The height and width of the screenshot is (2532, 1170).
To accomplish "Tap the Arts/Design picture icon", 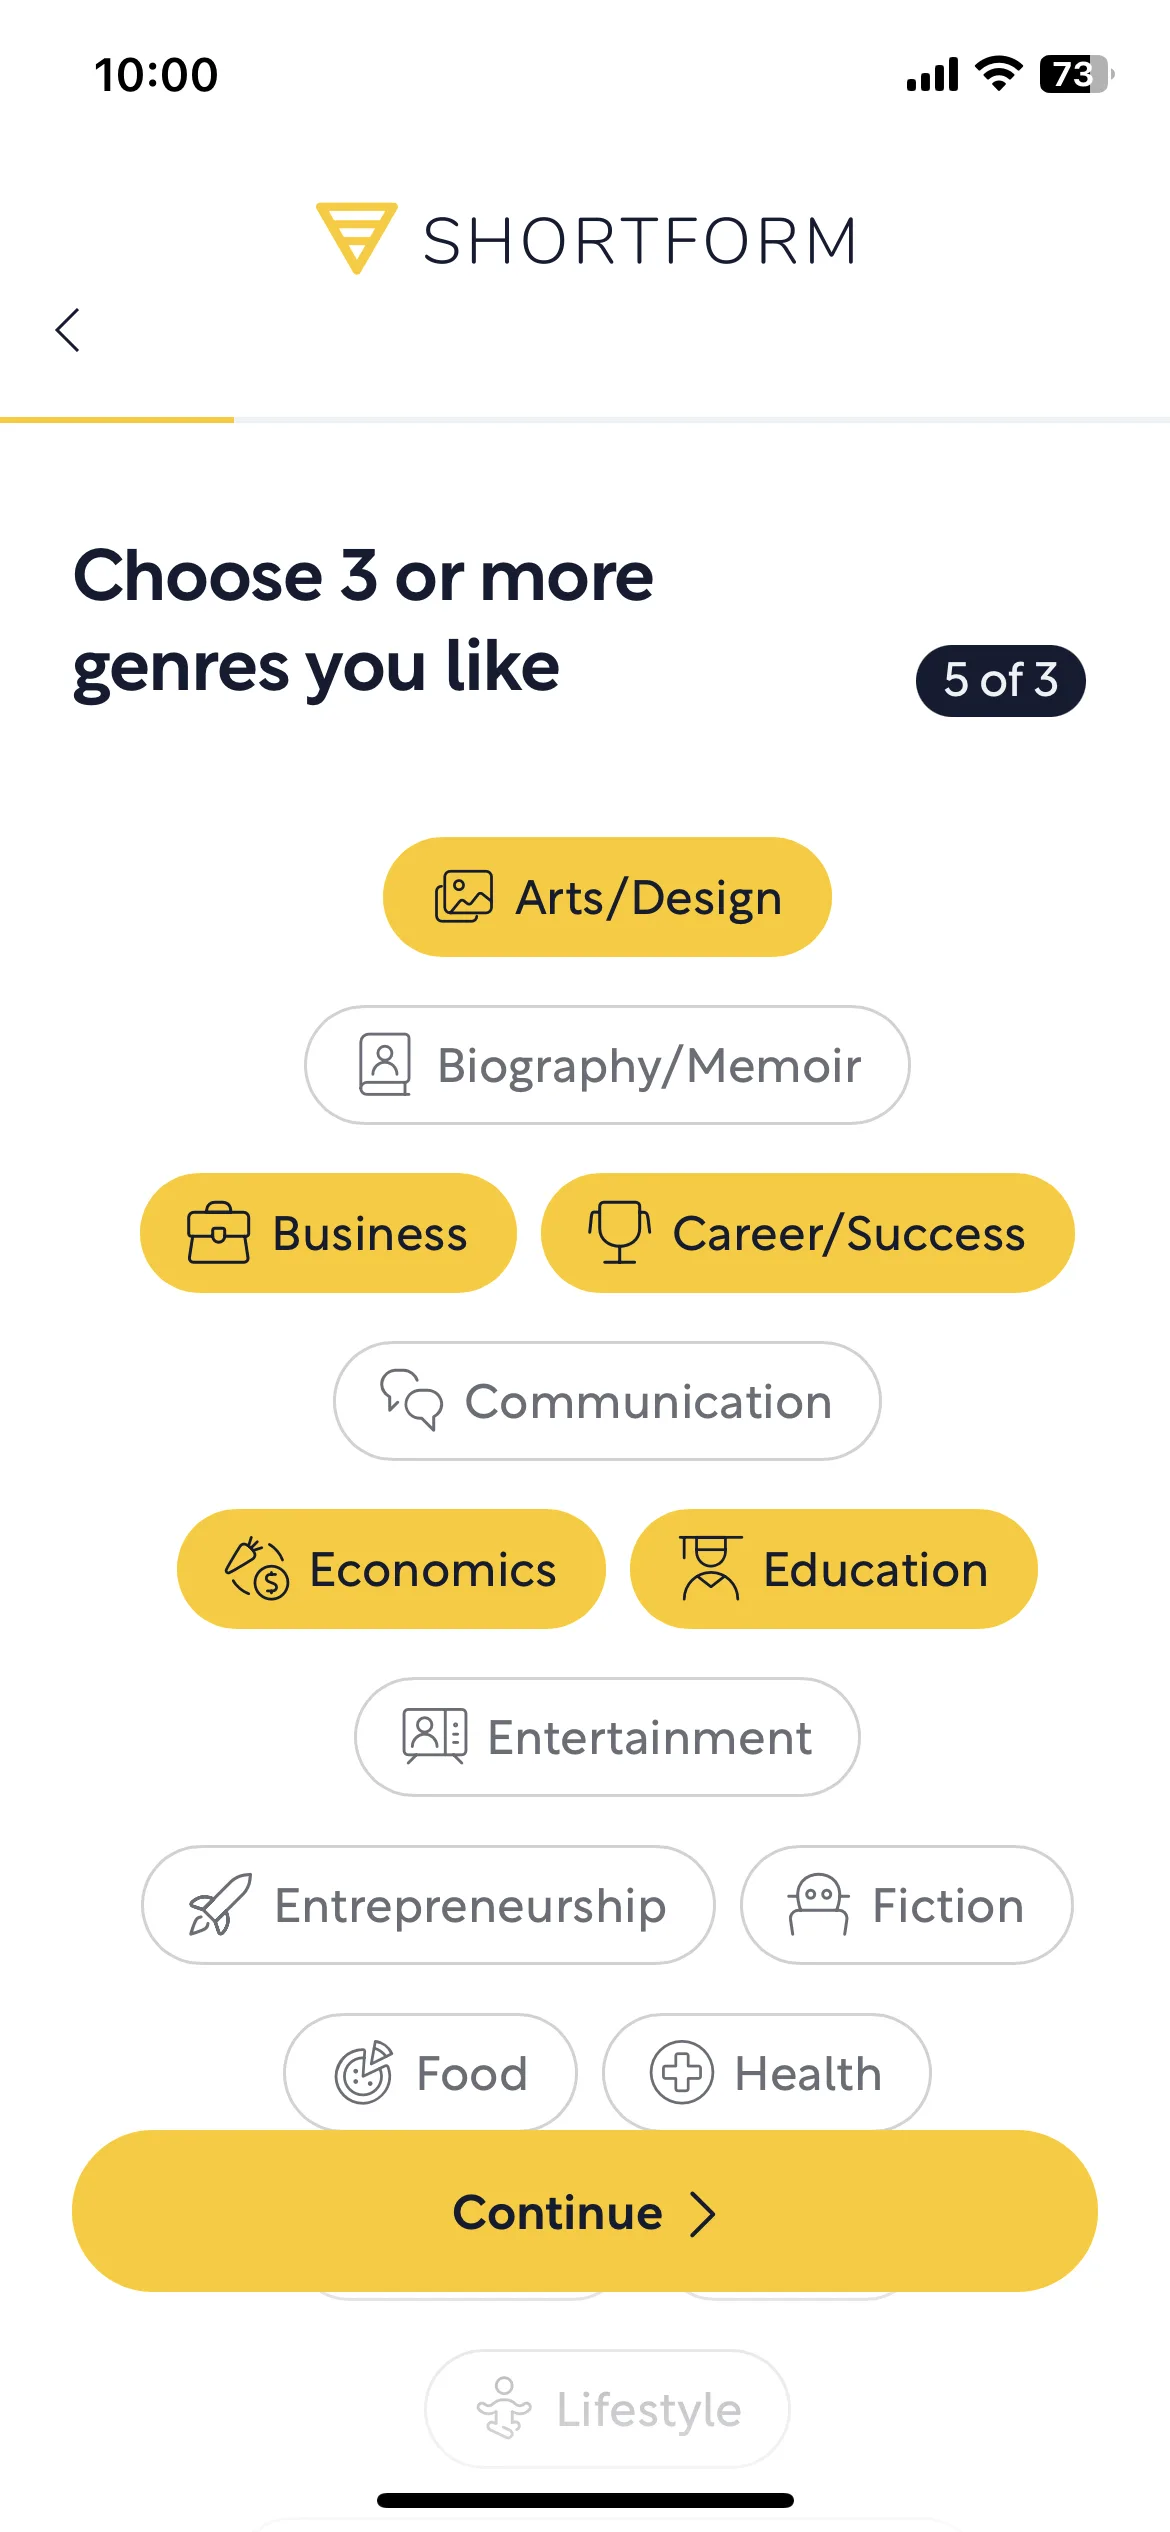I will (x=463, y=896).
